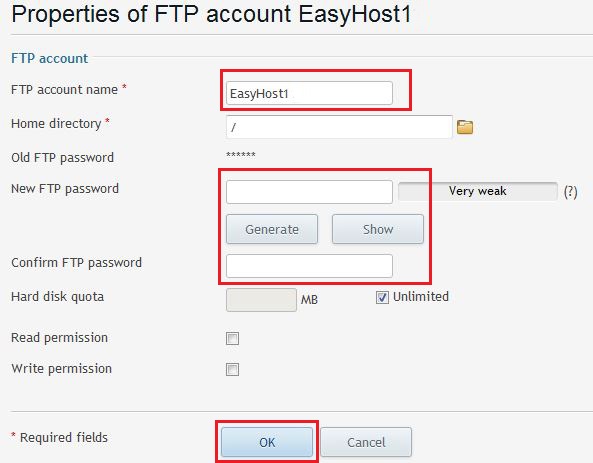This screenshot has width=593, height=463.
Task: Click the Read permission label
Action: point(59,338)
